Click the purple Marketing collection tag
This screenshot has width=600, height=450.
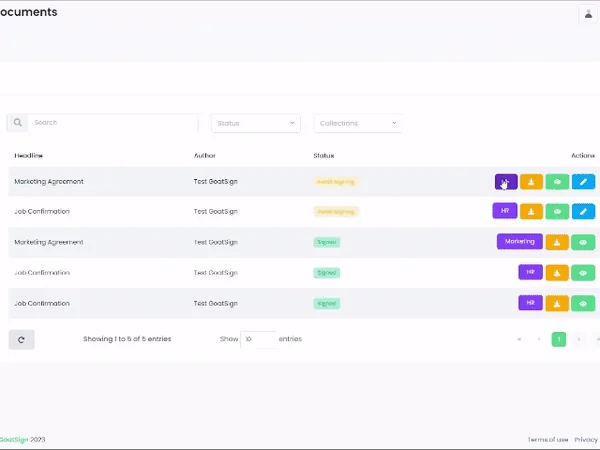click(x=519, y=242)
